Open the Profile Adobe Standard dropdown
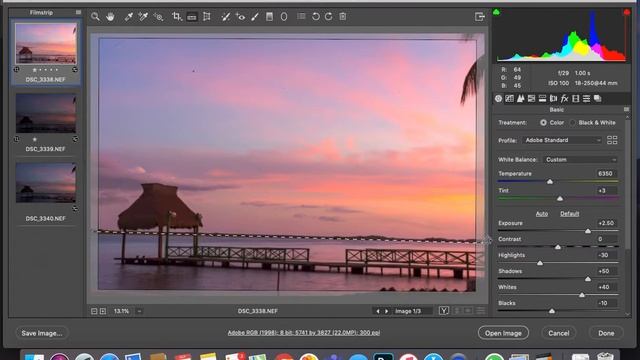Screen dimensions: 640x360 tap(562, 140)
